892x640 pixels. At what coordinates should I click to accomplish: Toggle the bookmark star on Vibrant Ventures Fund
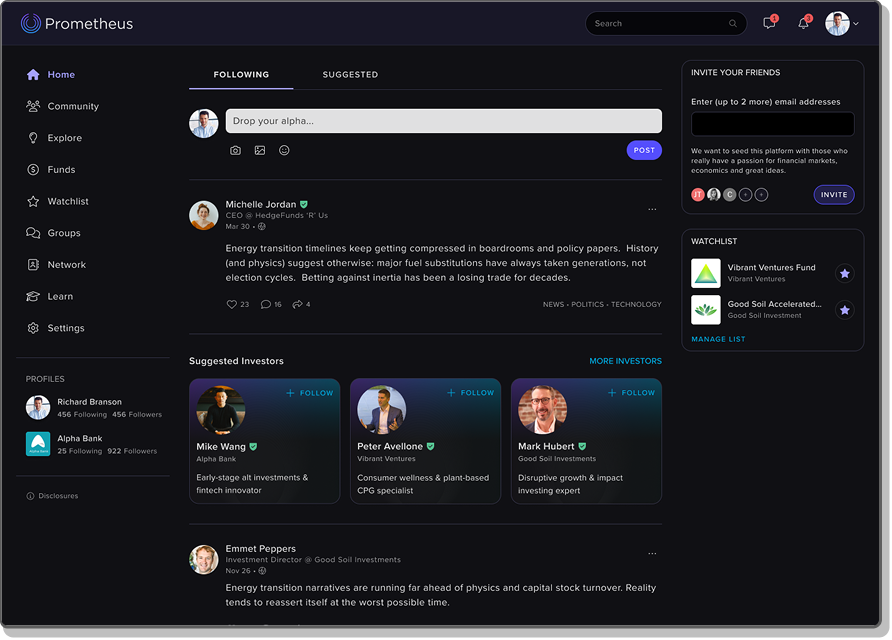(x=845, y=272)
